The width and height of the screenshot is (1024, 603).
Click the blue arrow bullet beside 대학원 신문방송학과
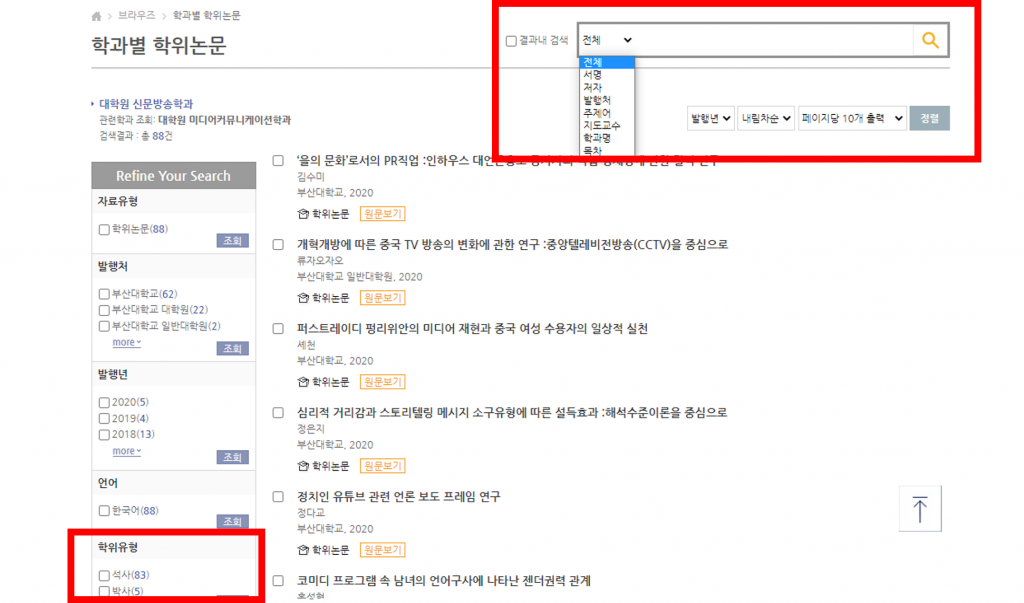[x=93, y=104]
